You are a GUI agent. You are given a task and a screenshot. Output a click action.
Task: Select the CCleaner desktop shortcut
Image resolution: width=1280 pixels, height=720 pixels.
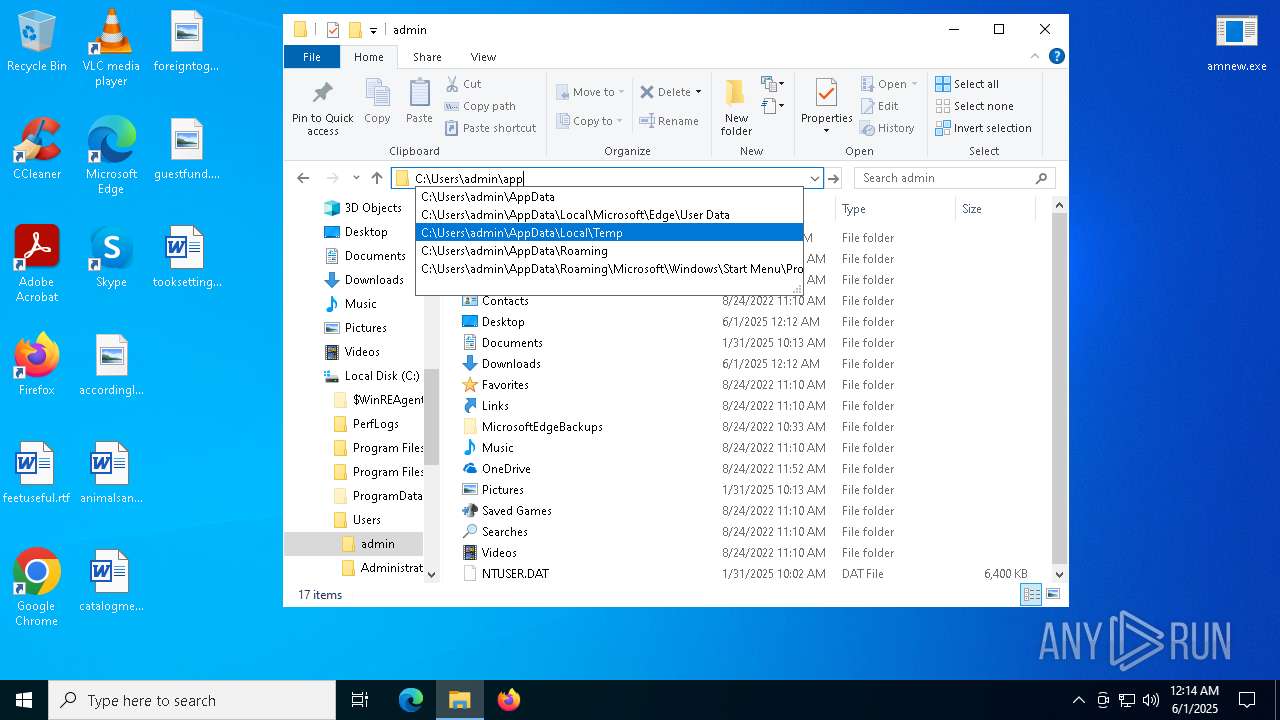pos(37,148)
